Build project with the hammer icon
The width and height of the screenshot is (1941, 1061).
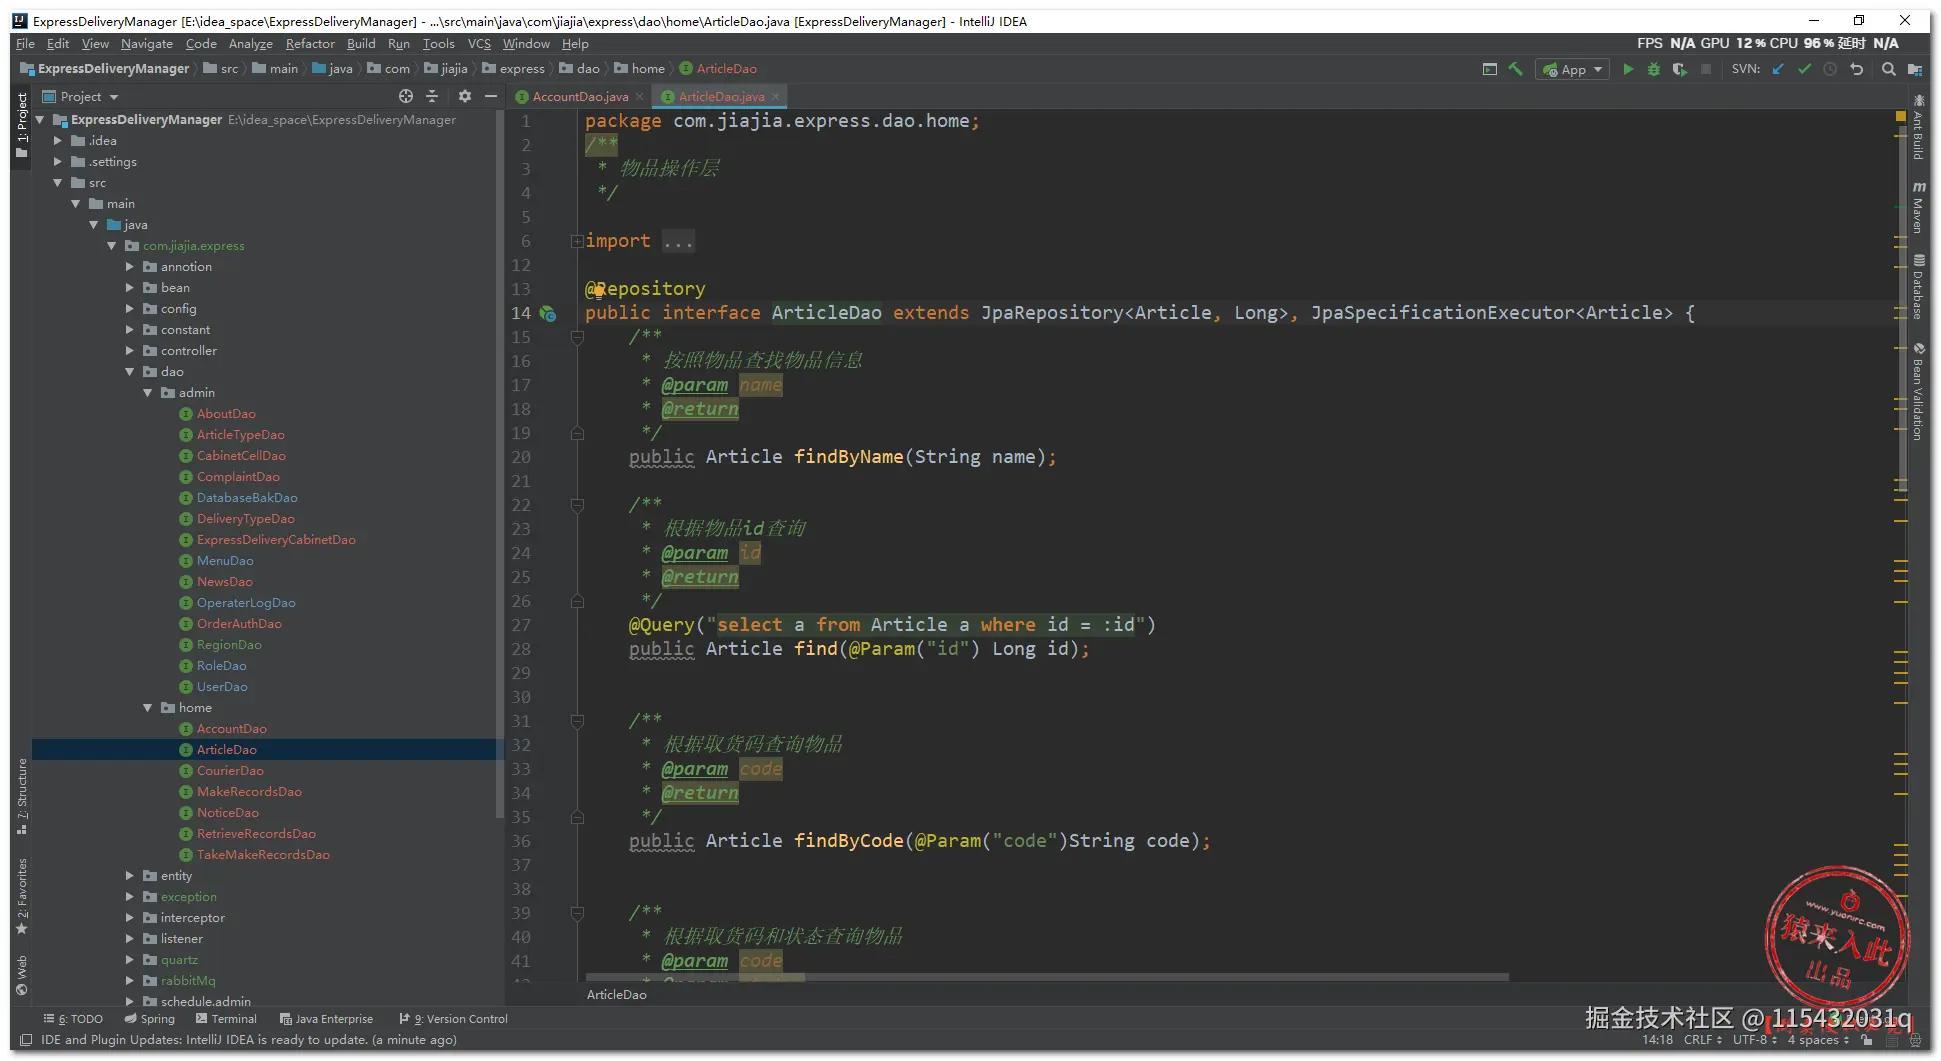pos(1516,69)
